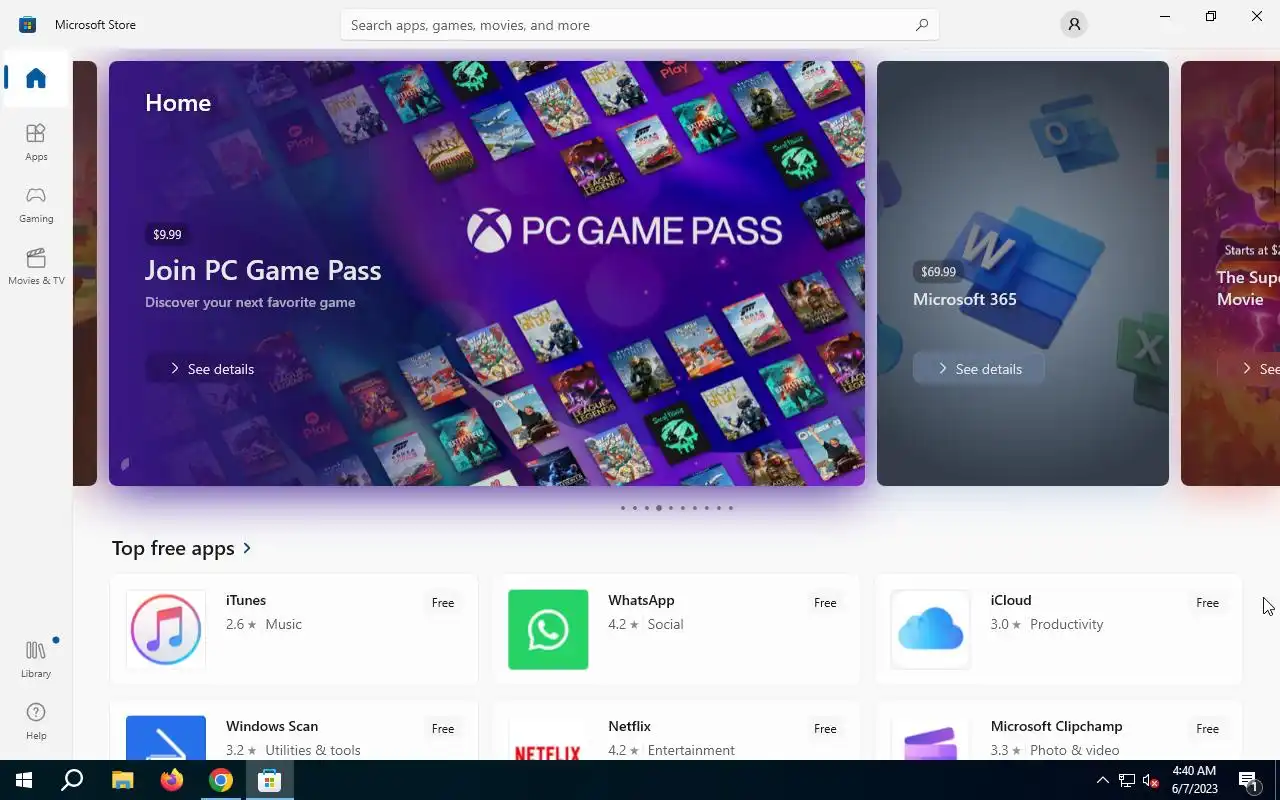This screenshot has width=1280, height=800.
Task: Click the iCloud Productivity category text
Action: point(1067,624)
